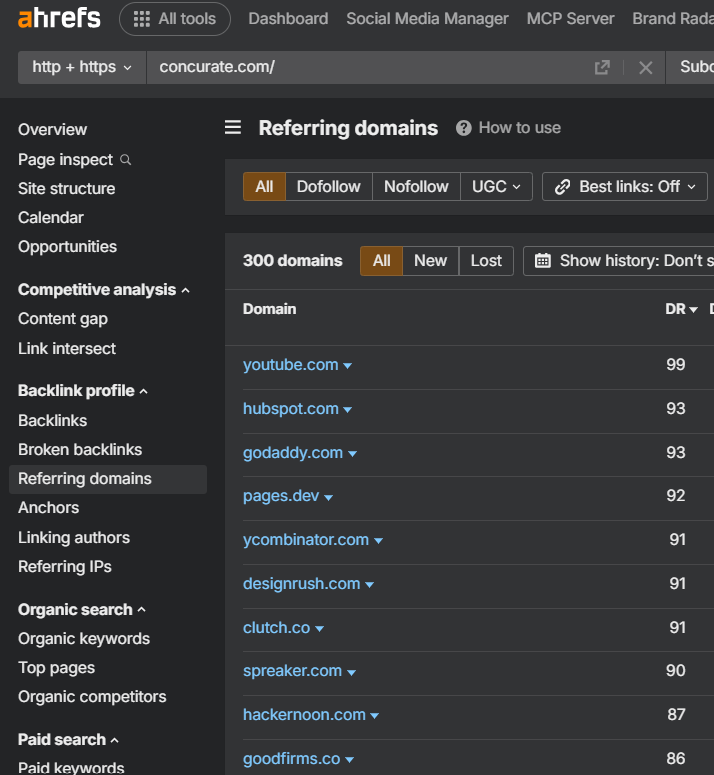This screenshot has width=714, height=775.
Task: Open the http + https protocol dropdown
Action: pyautogui.click(x=82, y=67)
